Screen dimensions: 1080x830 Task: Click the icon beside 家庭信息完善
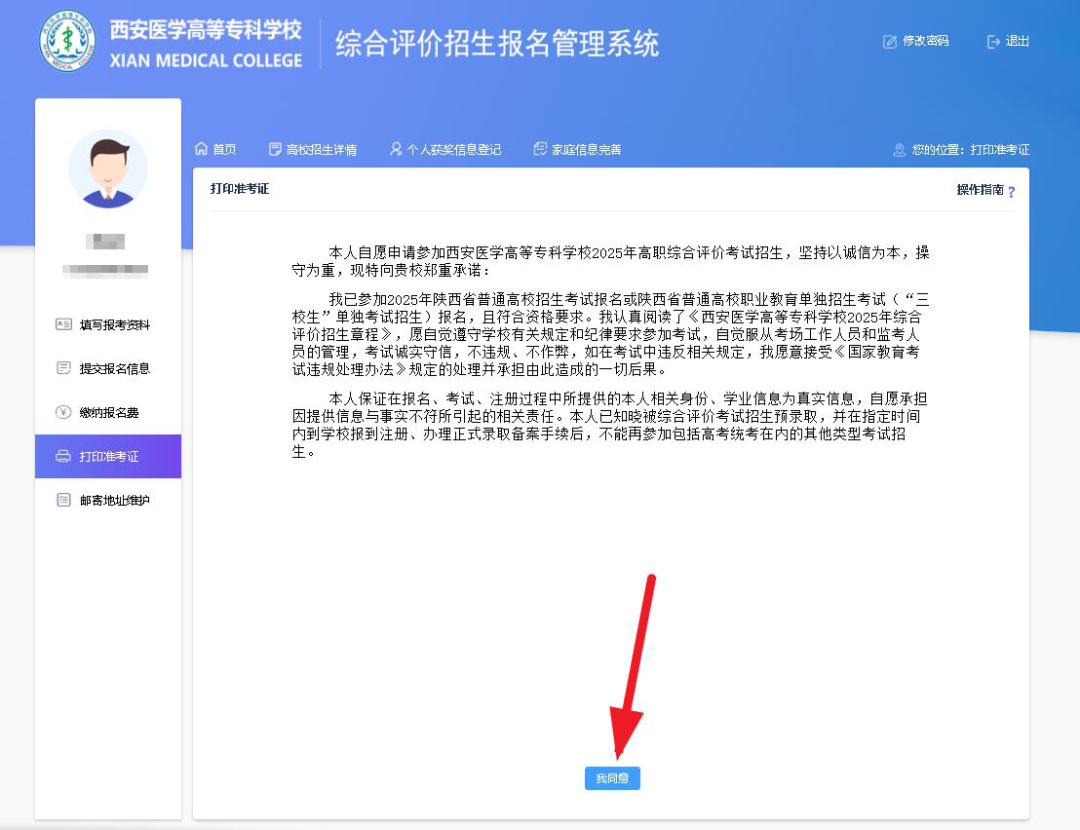(x=540, y=149)
